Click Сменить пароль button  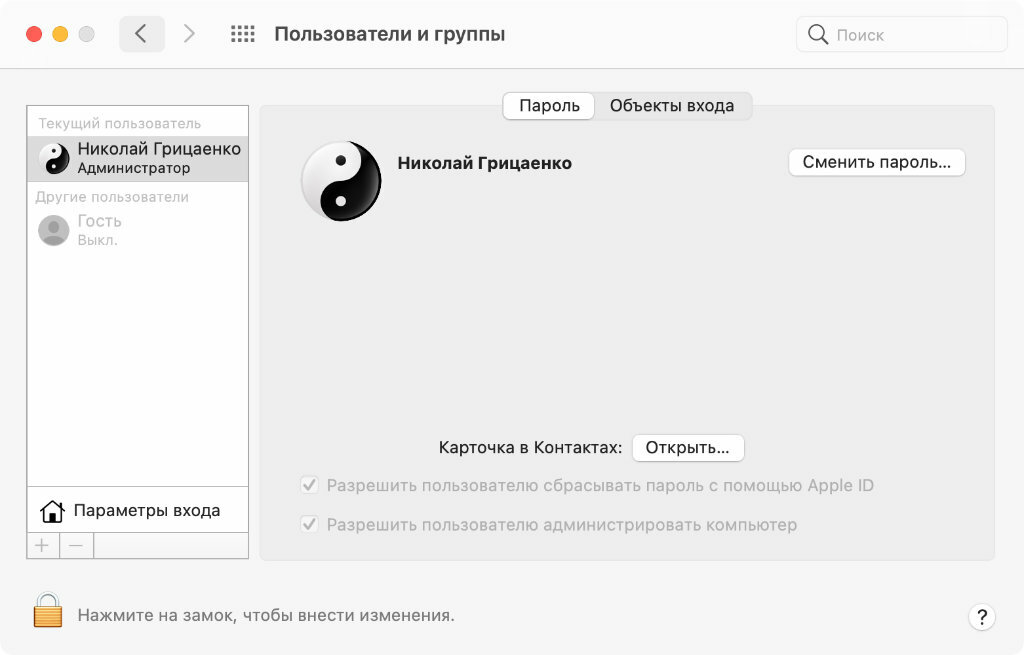(x=876, y=162)
